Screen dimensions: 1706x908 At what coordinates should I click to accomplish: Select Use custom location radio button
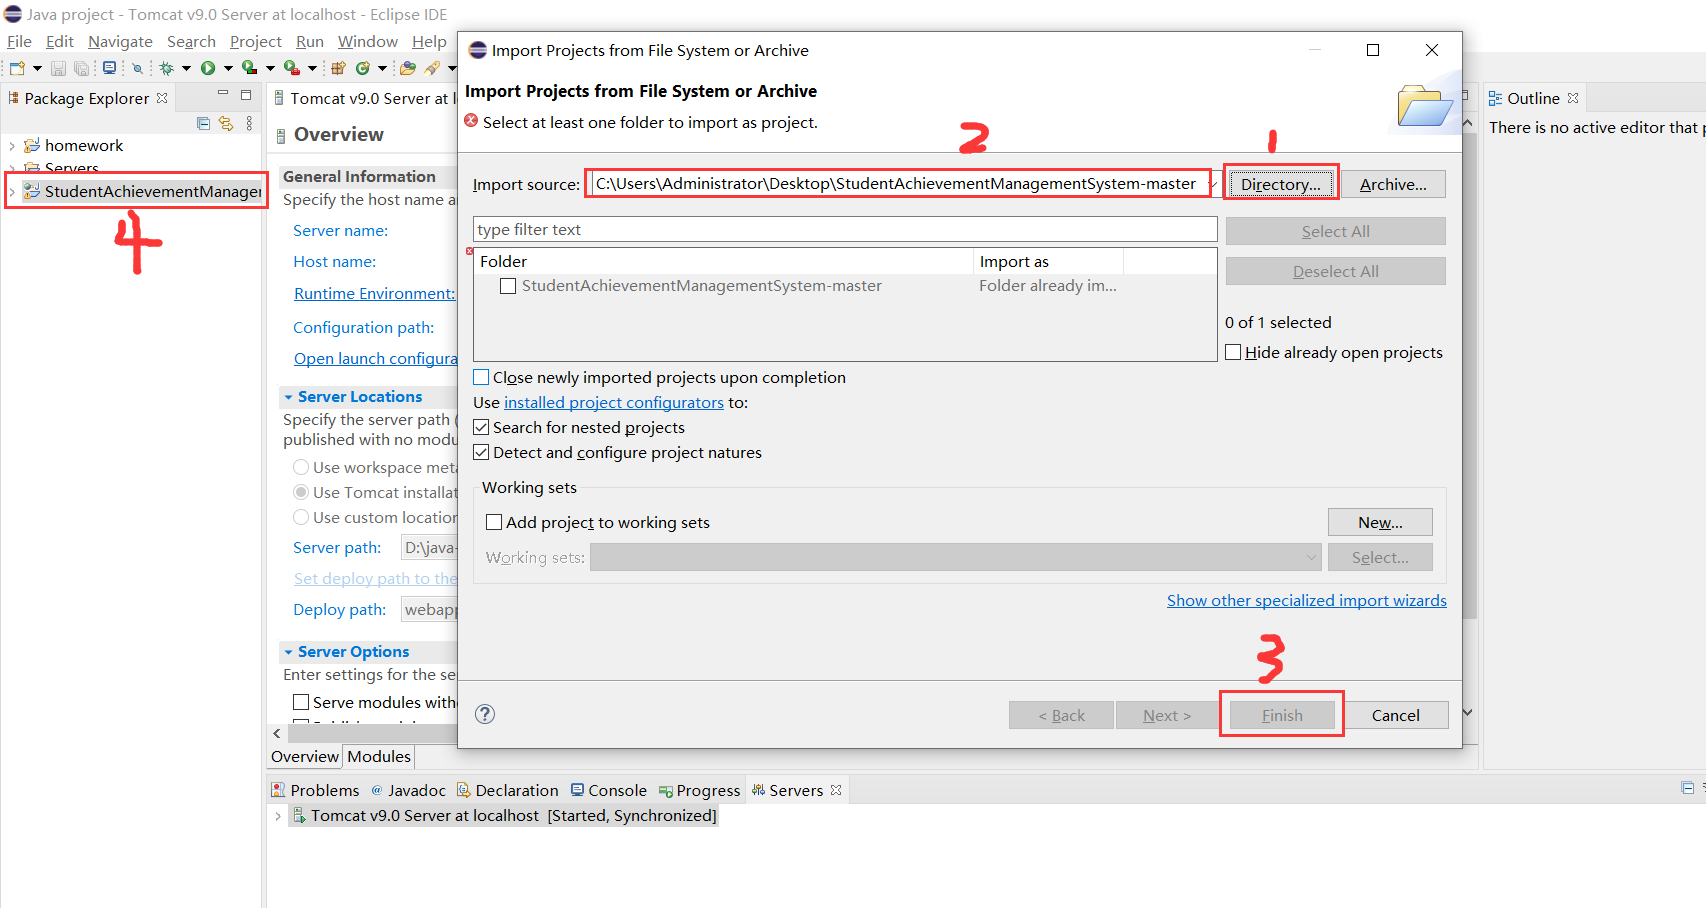tap(301, 517)
